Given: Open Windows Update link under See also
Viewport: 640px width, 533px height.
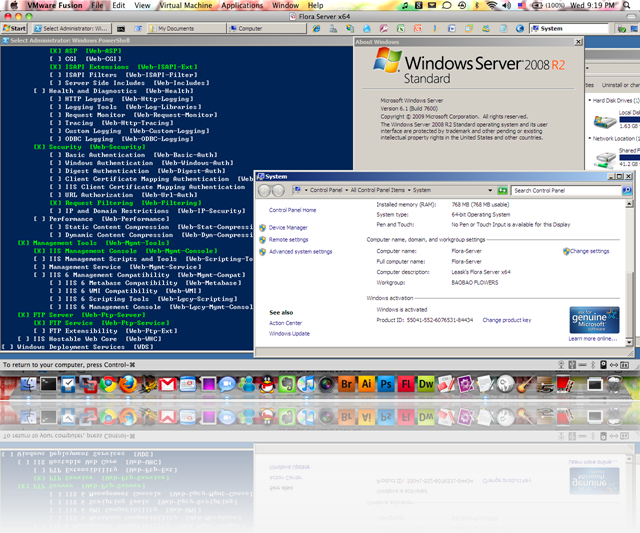Looking at the screenshot, I should (x=289, y=334).
